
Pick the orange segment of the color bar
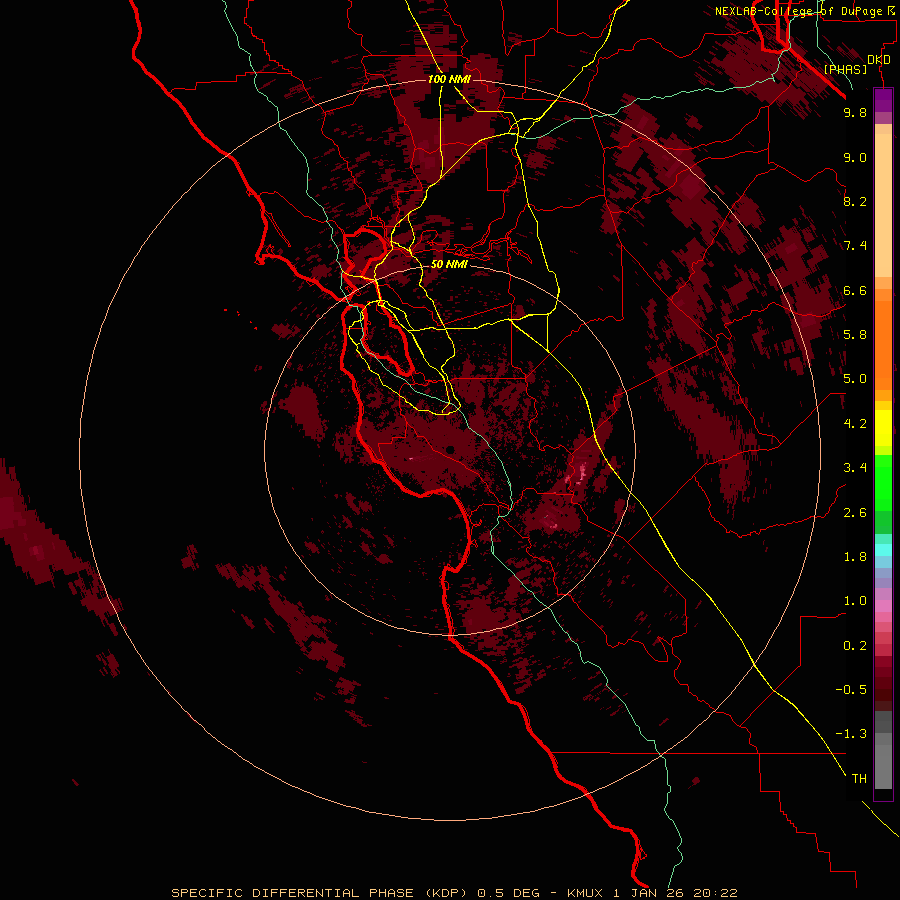(x=883, y=346)
